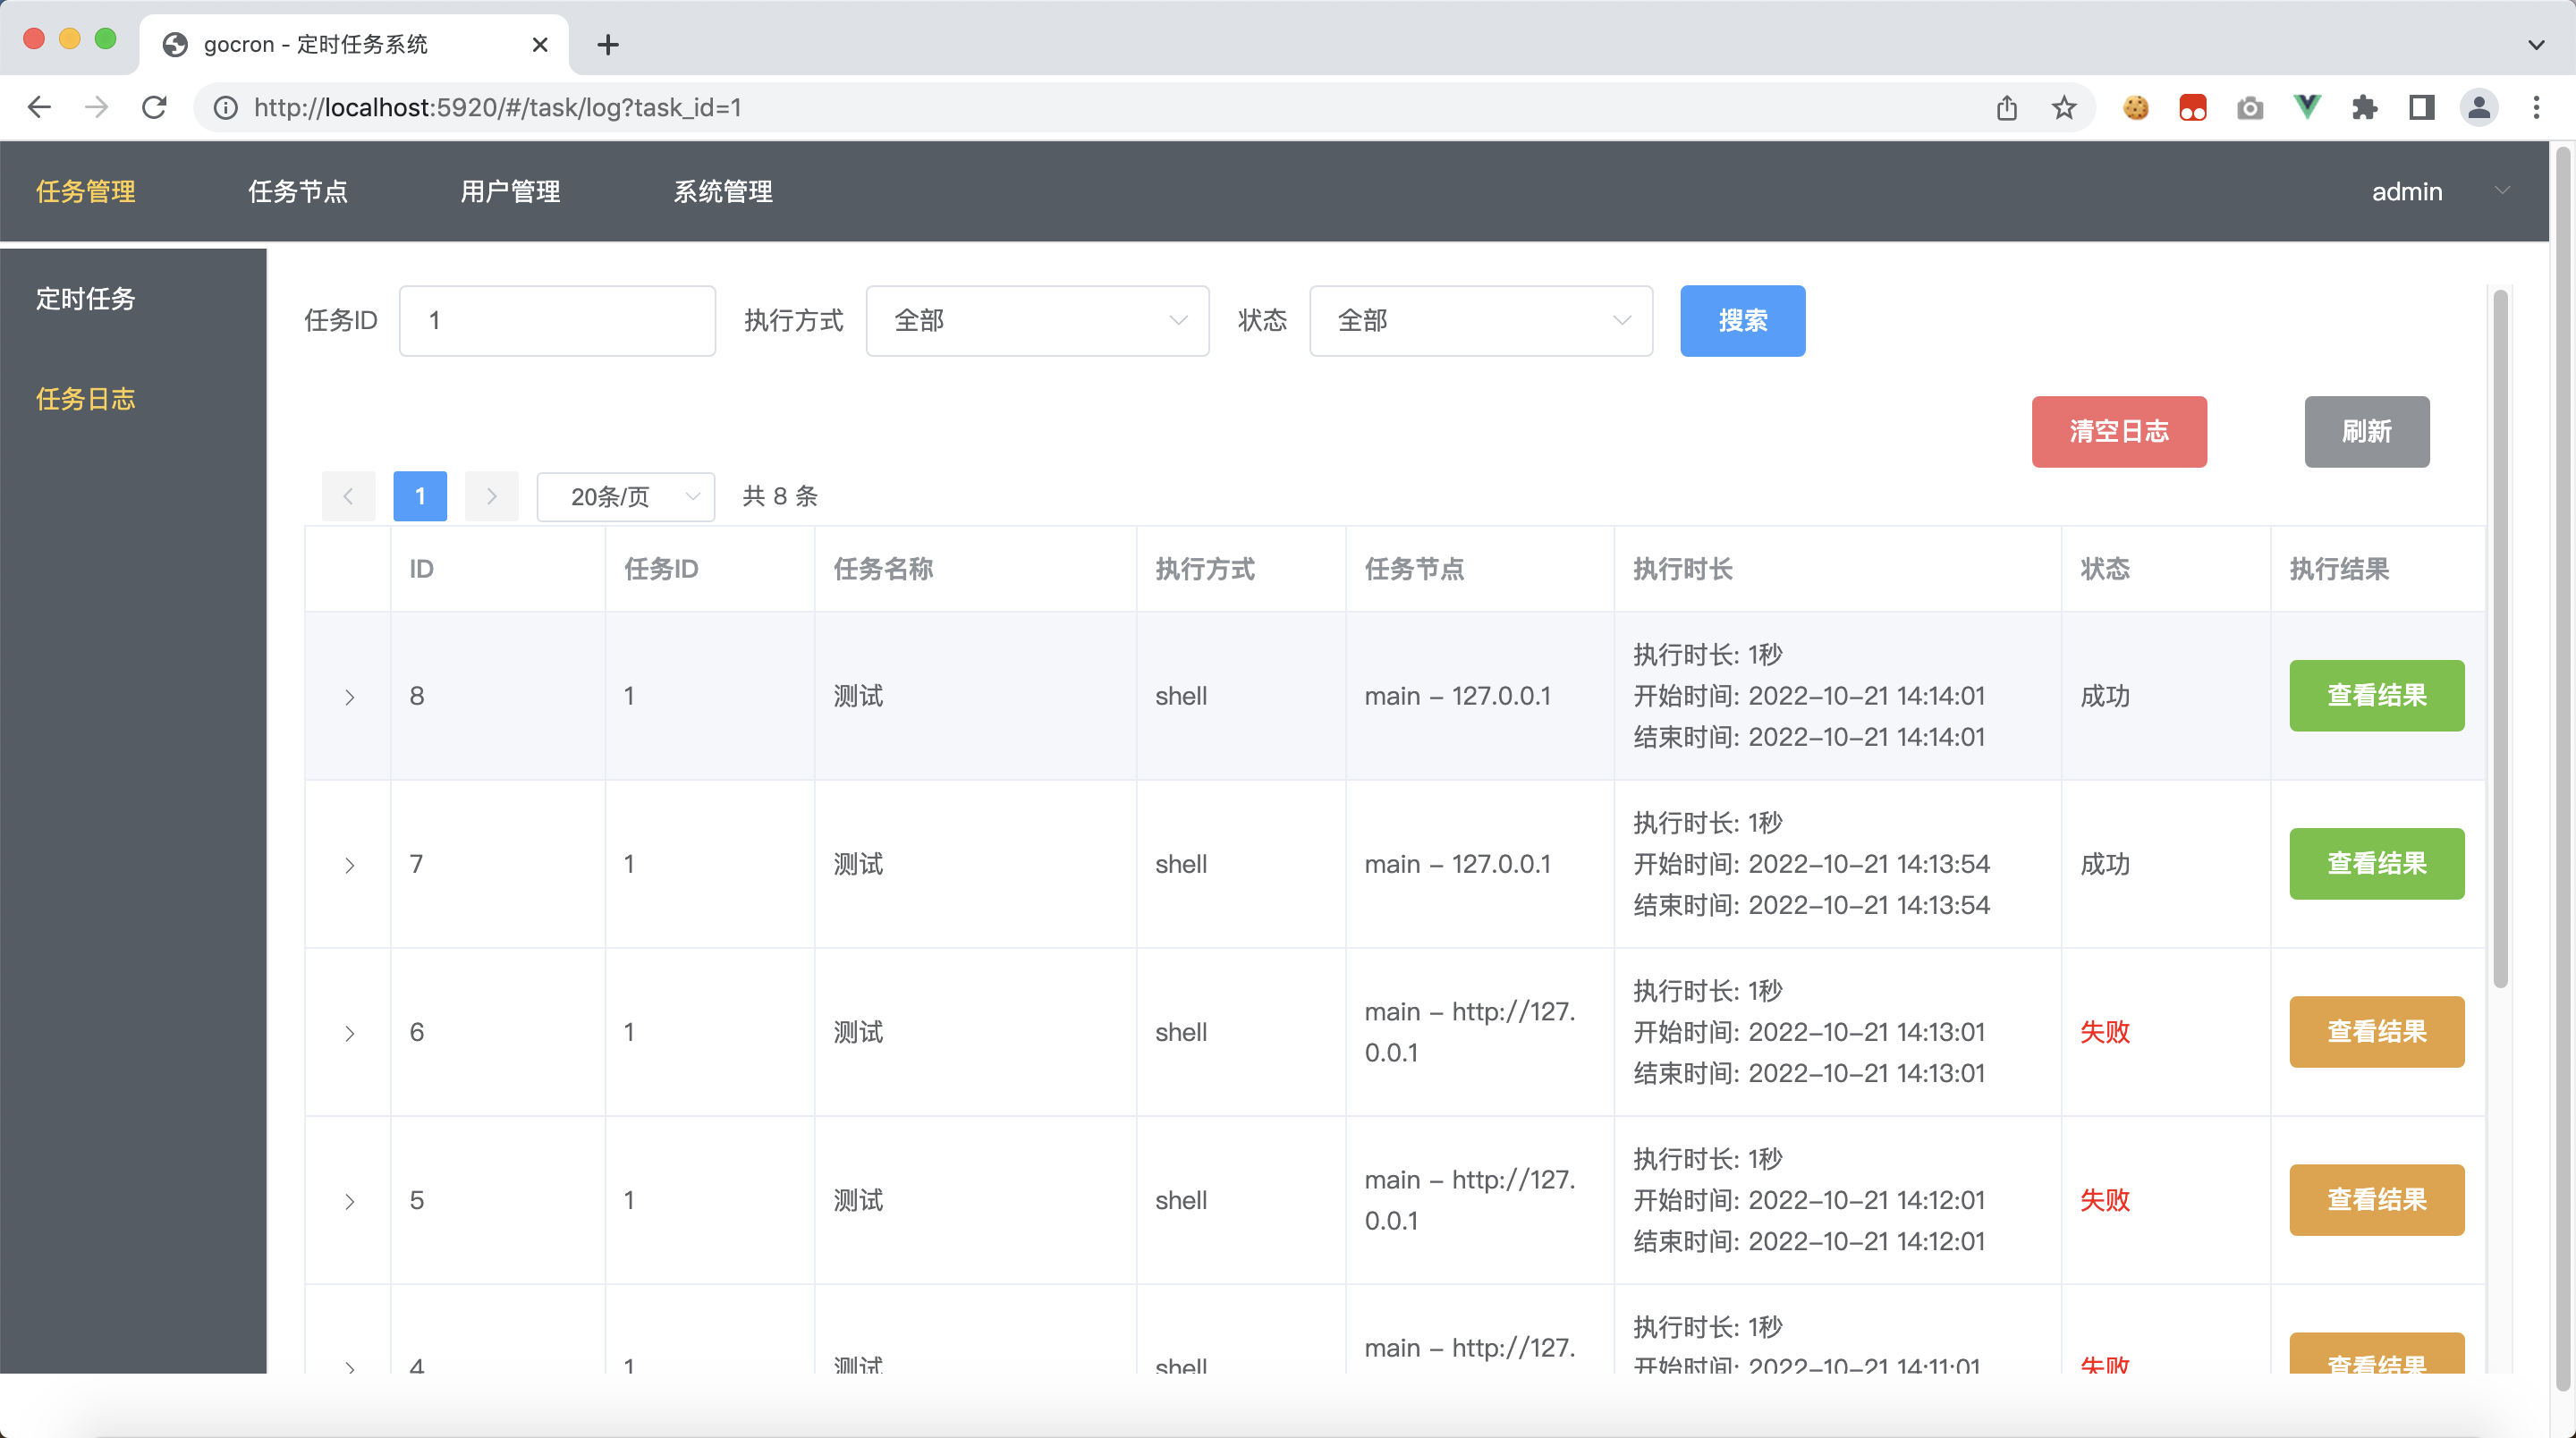
Task: Open the share page icon in address bar
Action: click(2006, 107)
